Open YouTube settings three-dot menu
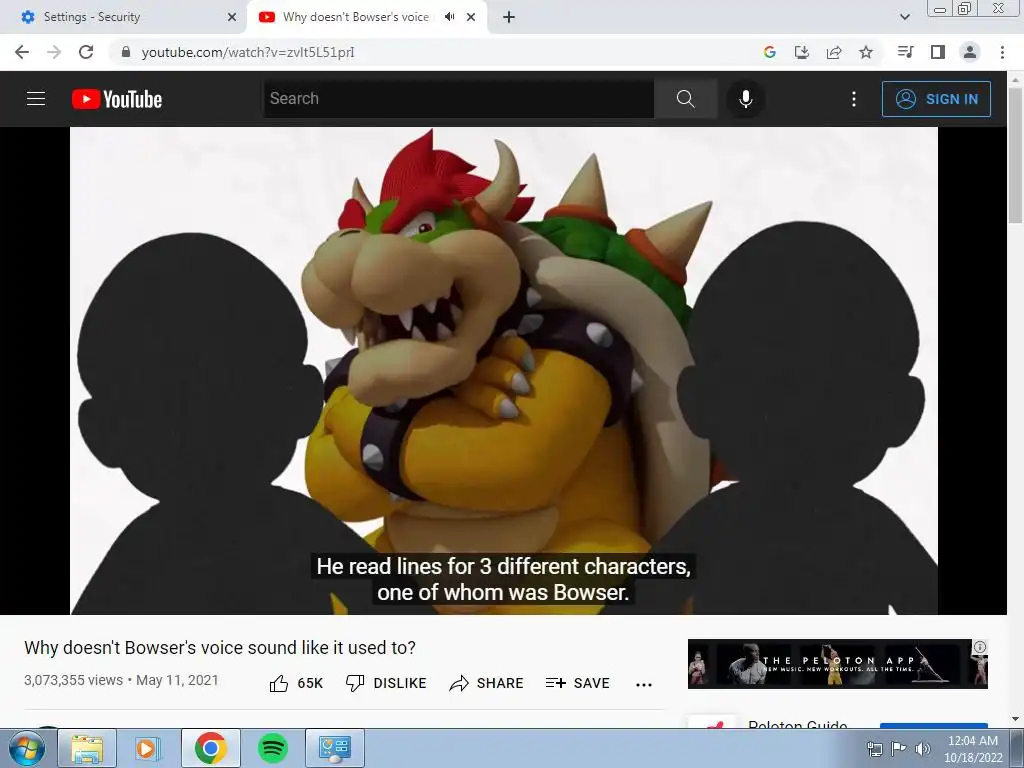 click(854, 99)
